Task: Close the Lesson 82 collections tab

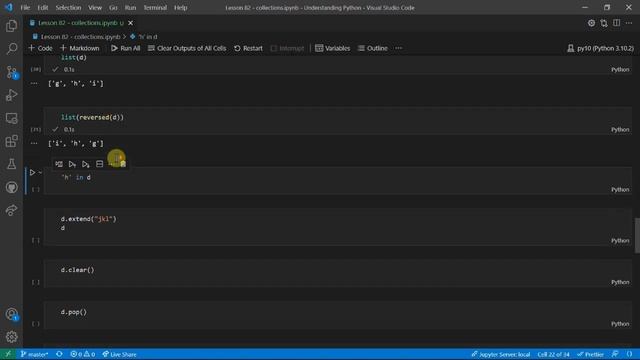Action: tap(131, 23)
